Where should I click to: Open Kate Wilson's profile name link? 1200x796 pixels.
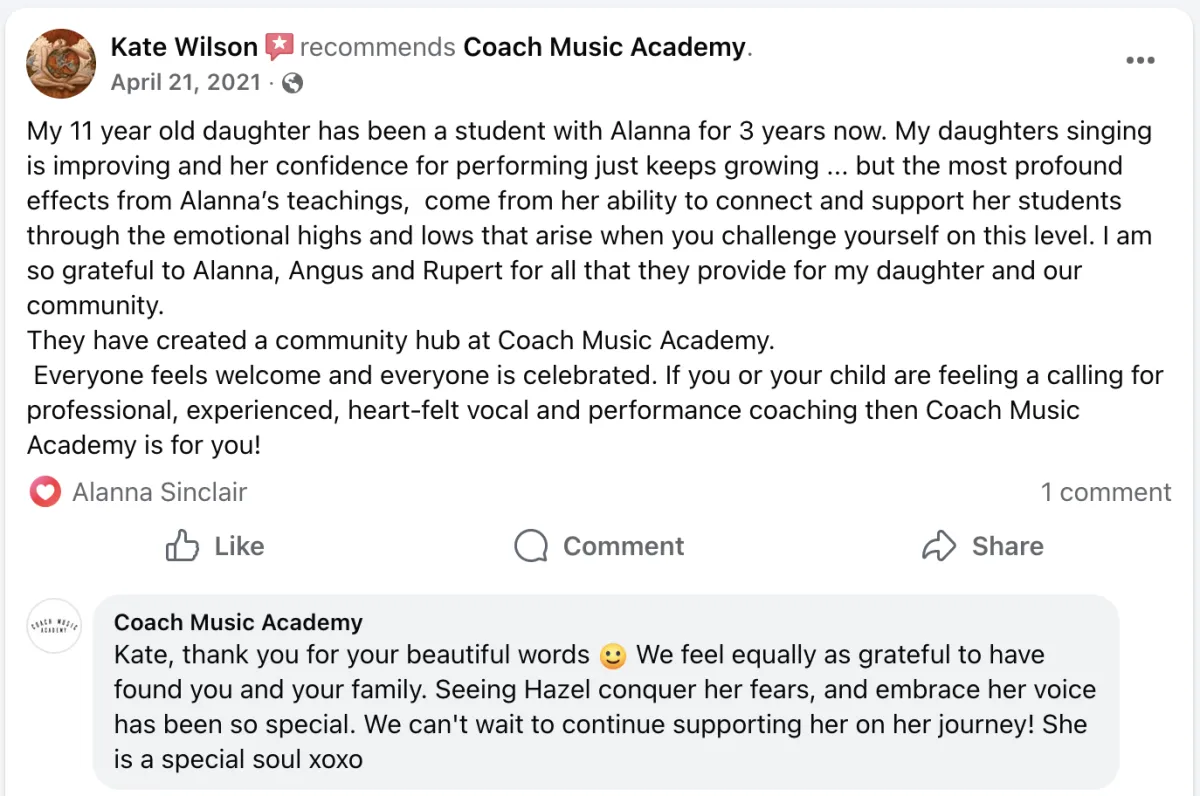pyautogui.click(x=184, y=46)
